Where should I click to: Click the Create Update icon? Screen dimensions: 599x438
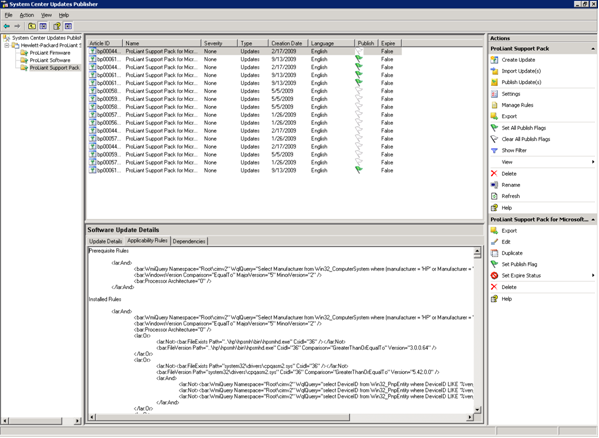[494, 60]
